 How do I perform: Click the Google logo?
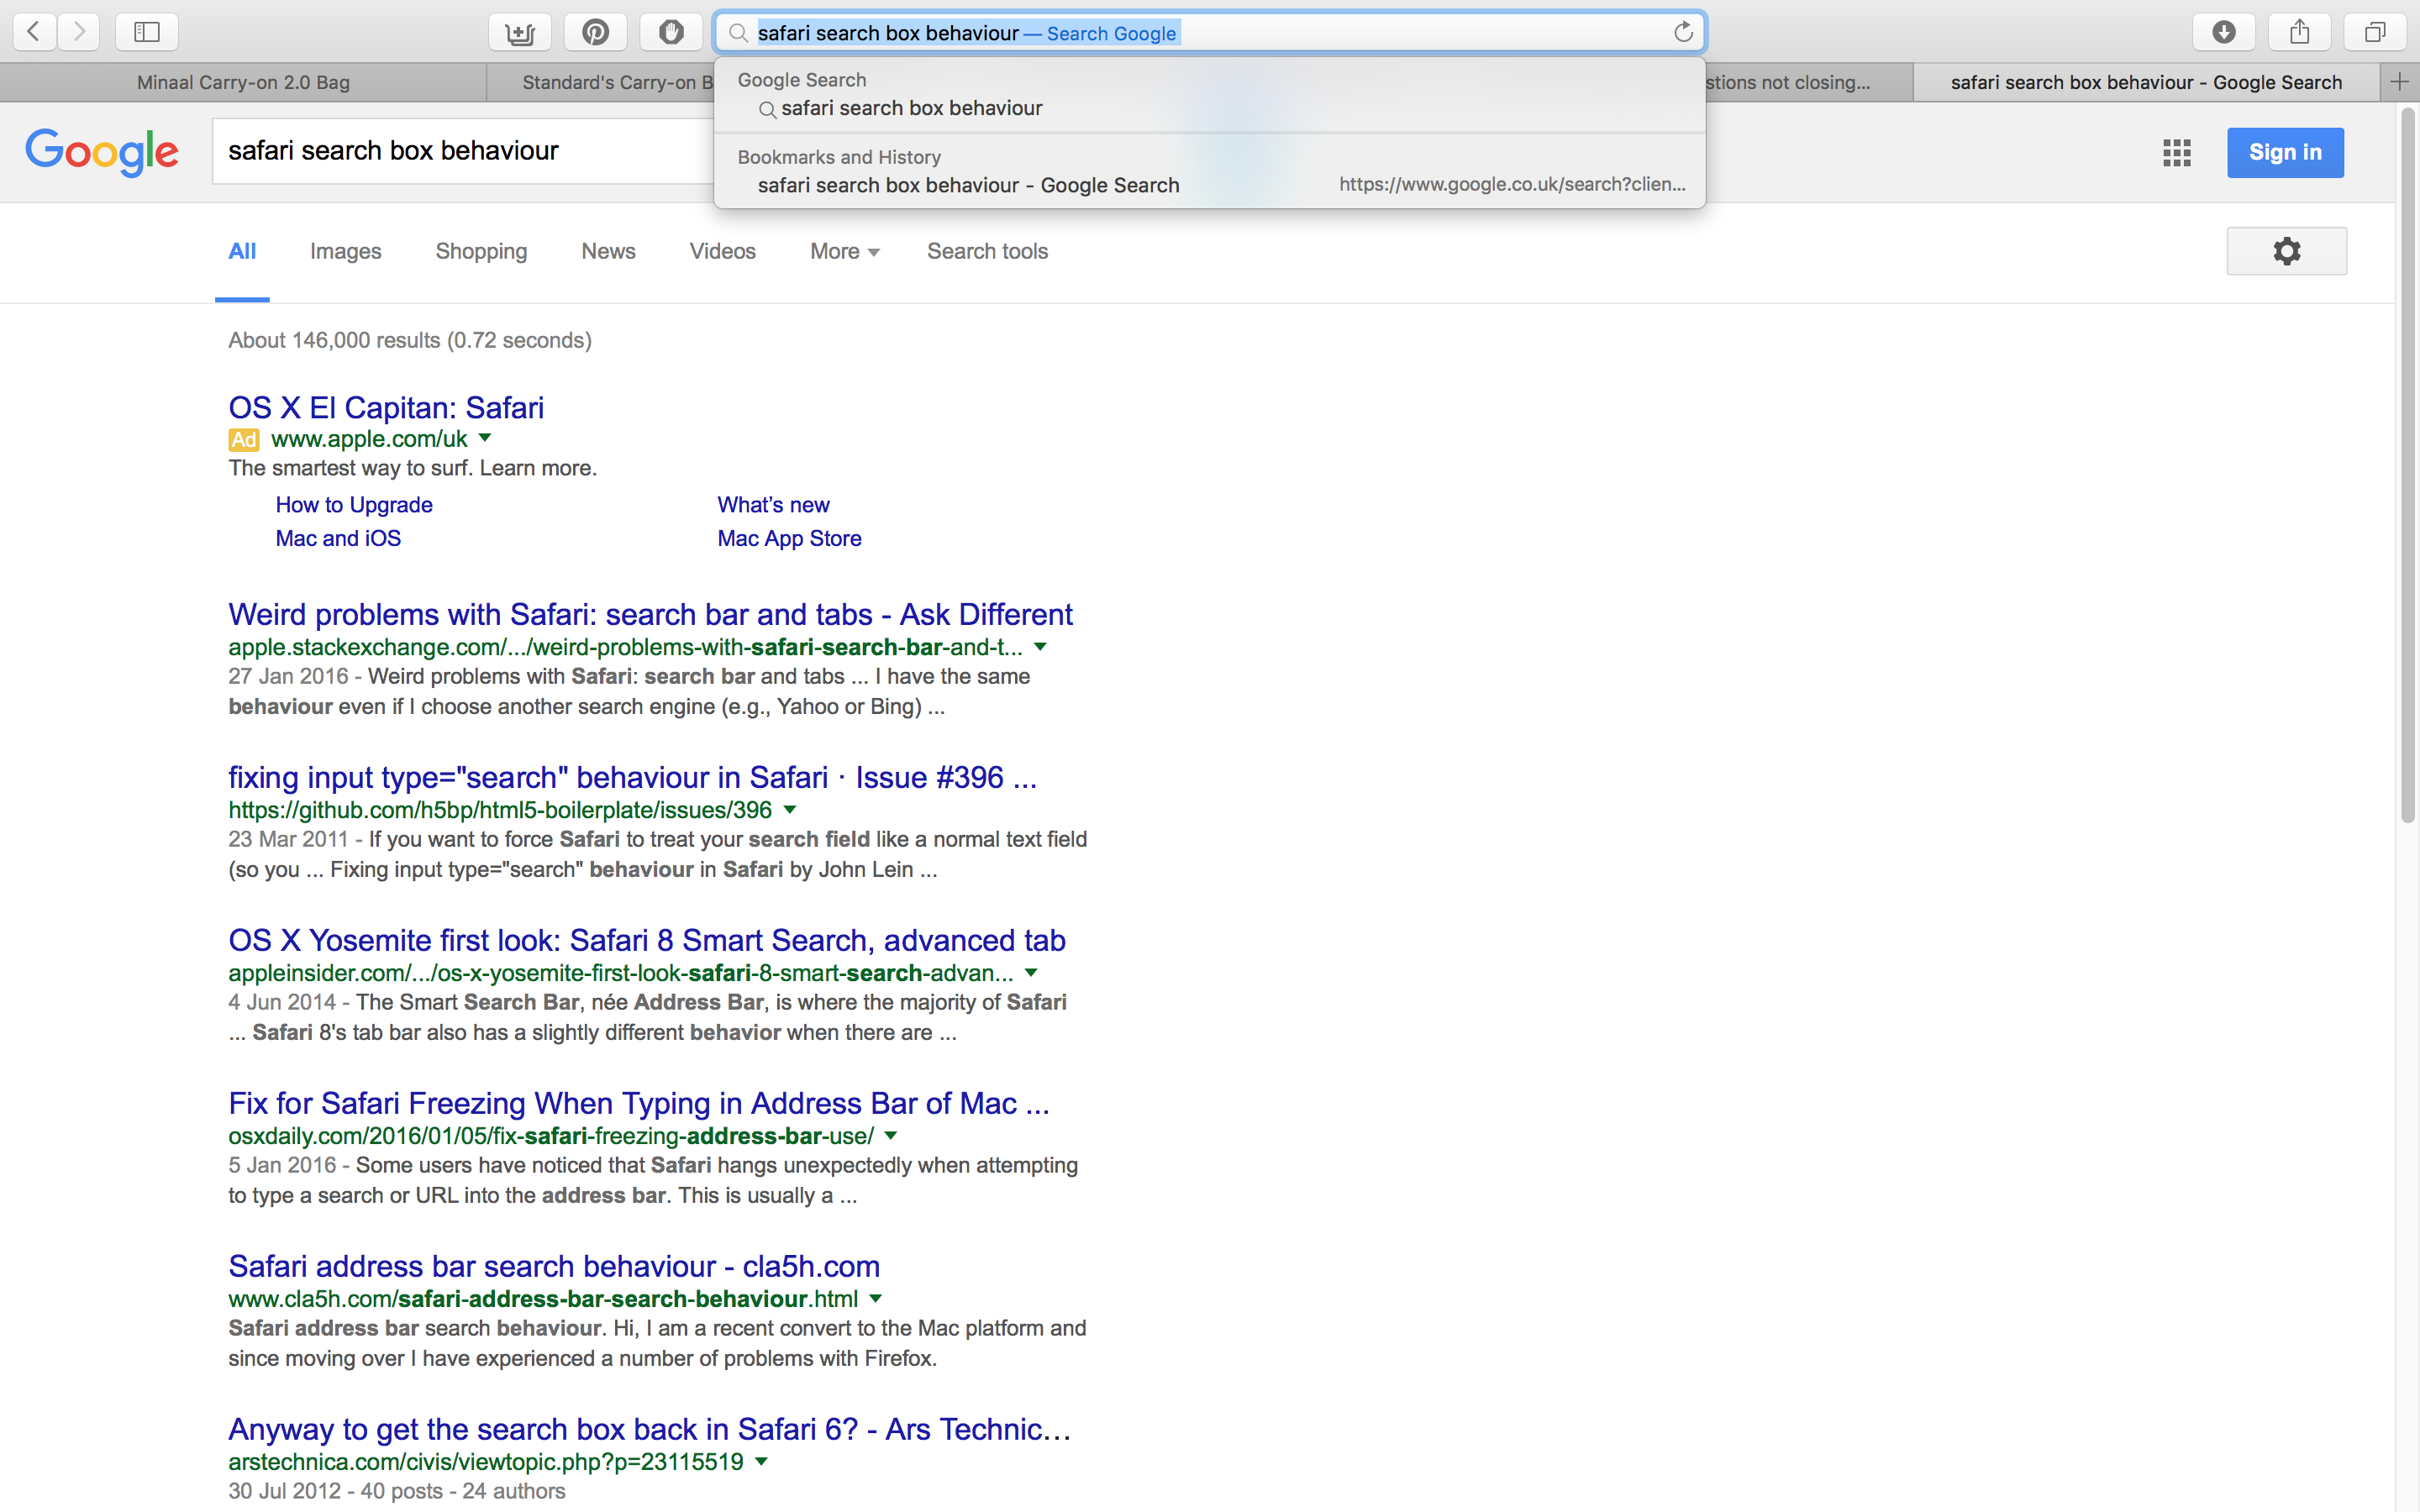pos(102,152)
